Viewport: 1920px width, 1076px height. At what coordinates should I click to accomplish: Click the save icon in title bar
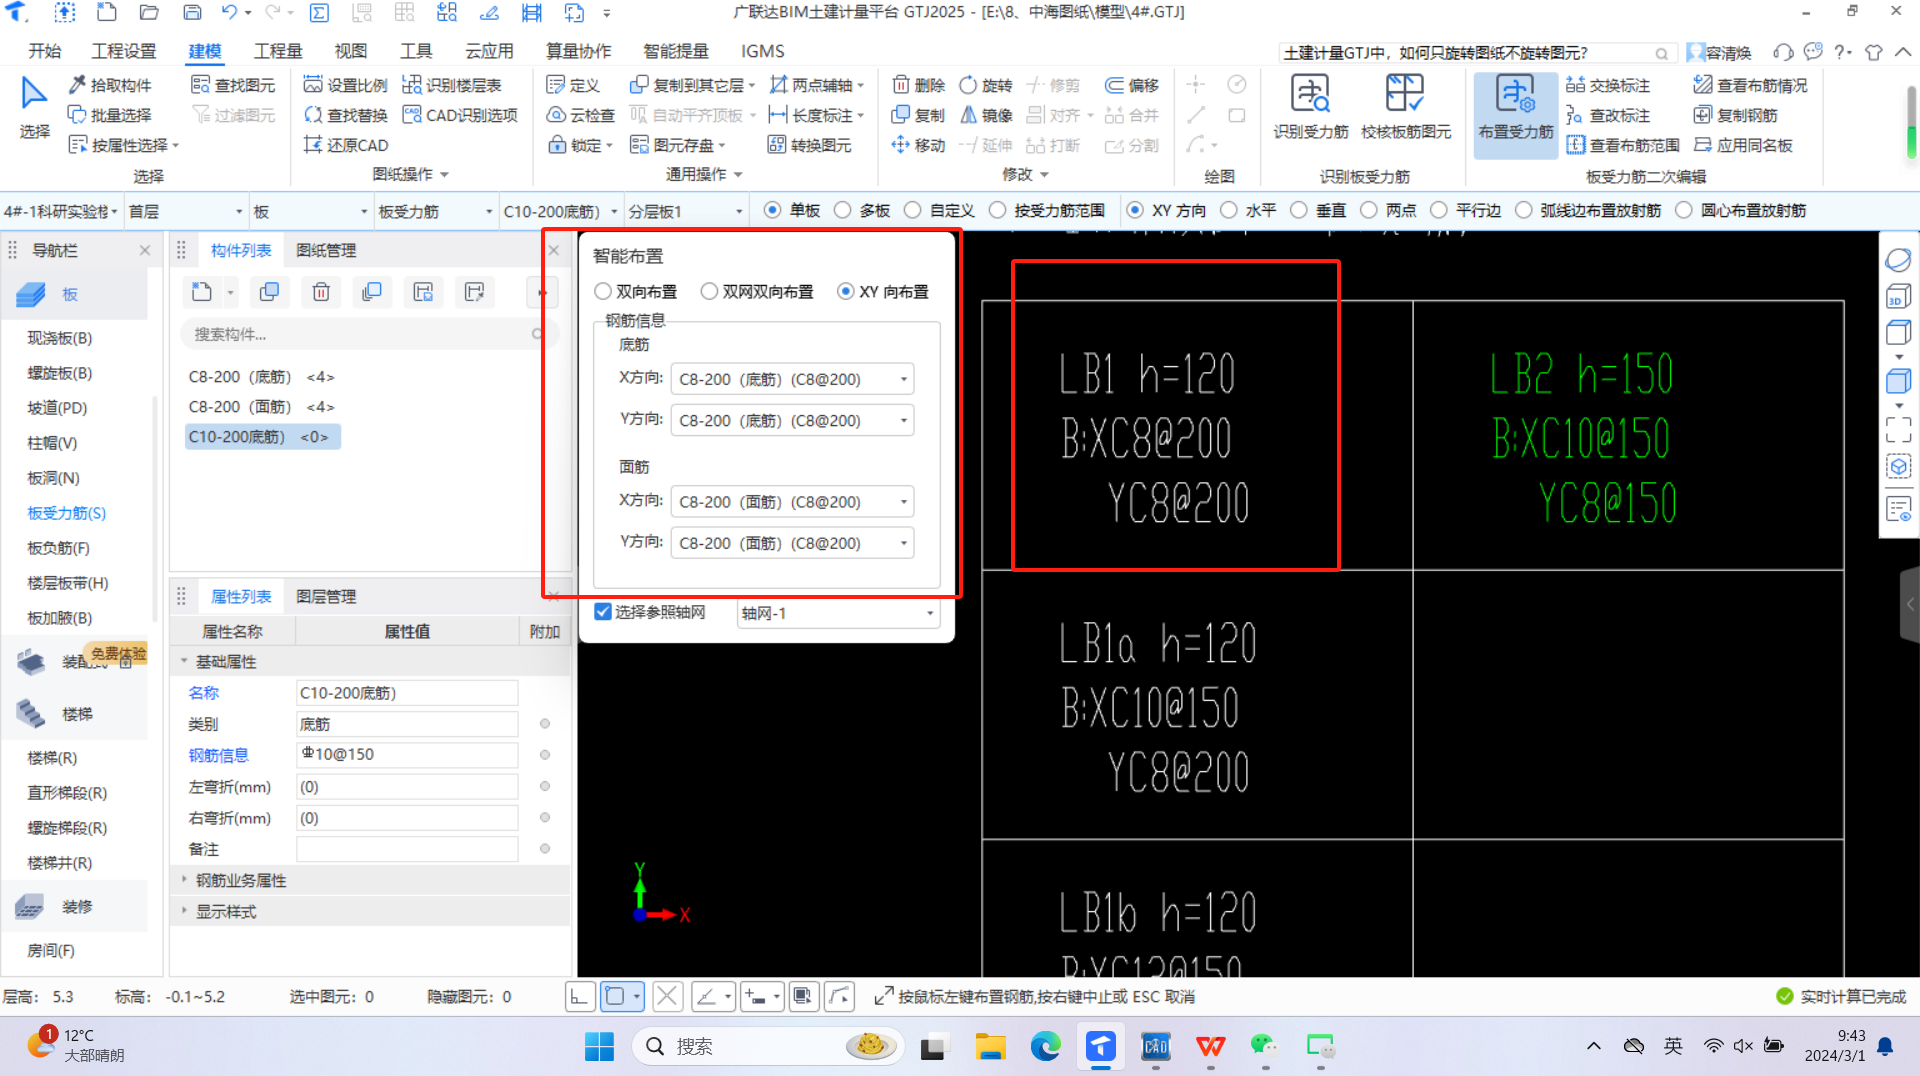pos(192,13)
